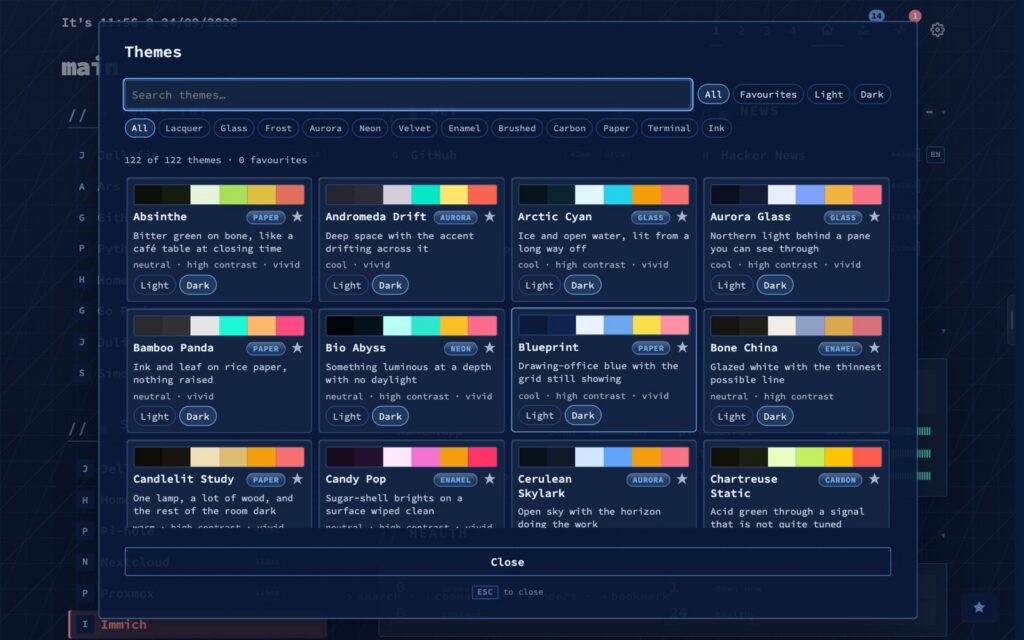Click the Candy Pop favourite star
The width and height of the screenshot is (1024, 640).
[490, 479]
